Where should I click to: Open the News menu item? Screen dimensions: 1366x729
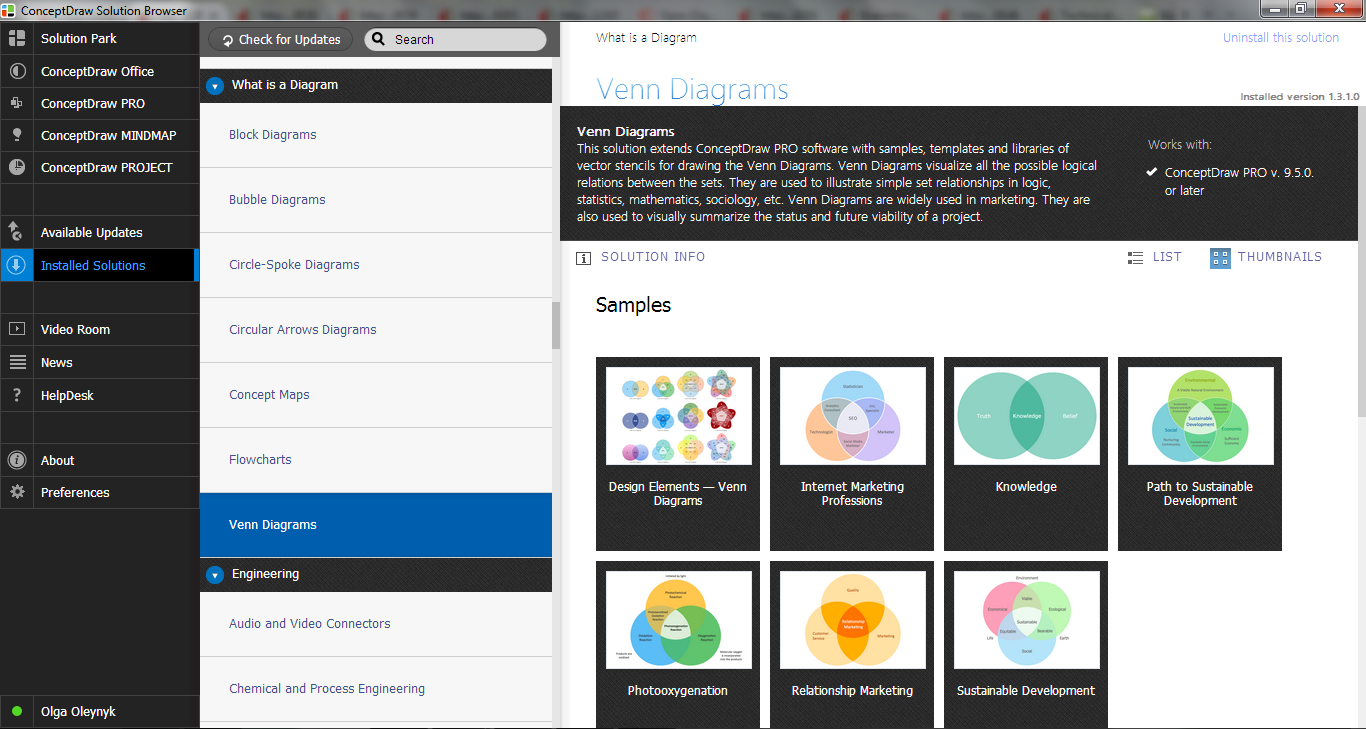point(57,362)
